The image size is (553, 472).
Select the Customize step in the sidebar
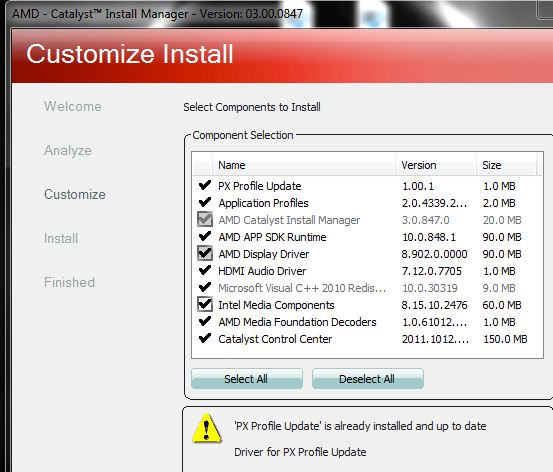click(x=75, y=194)
